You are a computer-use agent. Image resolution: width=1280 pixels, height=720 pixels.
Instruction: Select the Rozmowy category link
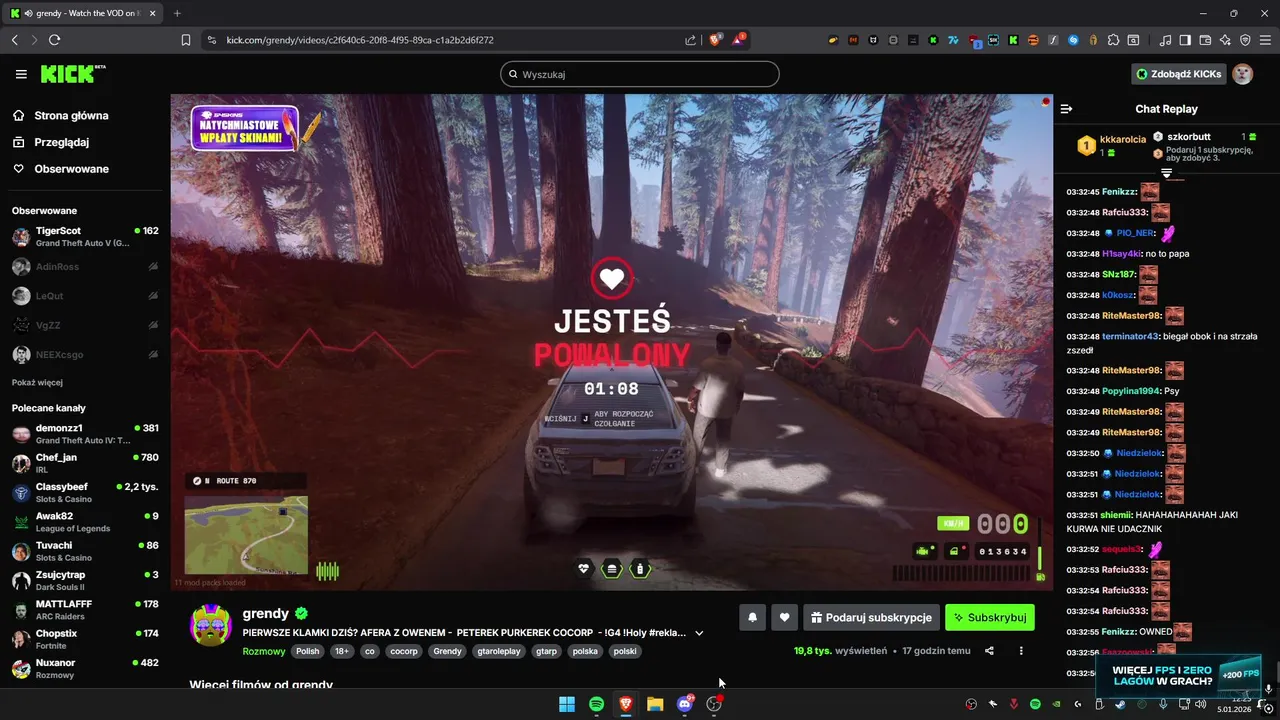pyautogui.click(x=264, y=651)
